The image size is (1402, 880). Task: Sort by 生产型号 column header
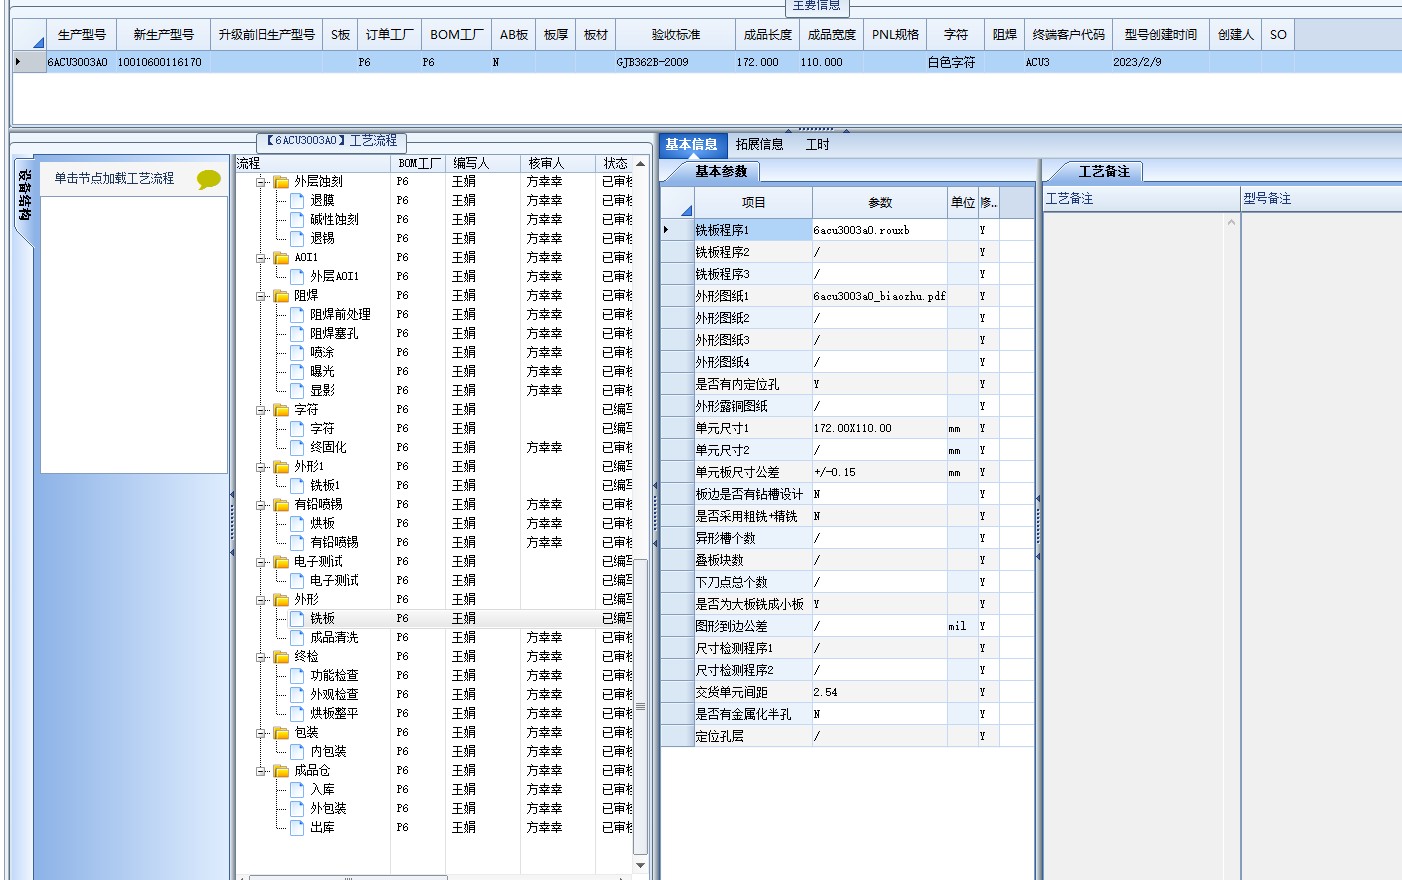pyautogui.click(x=81, y=34)
